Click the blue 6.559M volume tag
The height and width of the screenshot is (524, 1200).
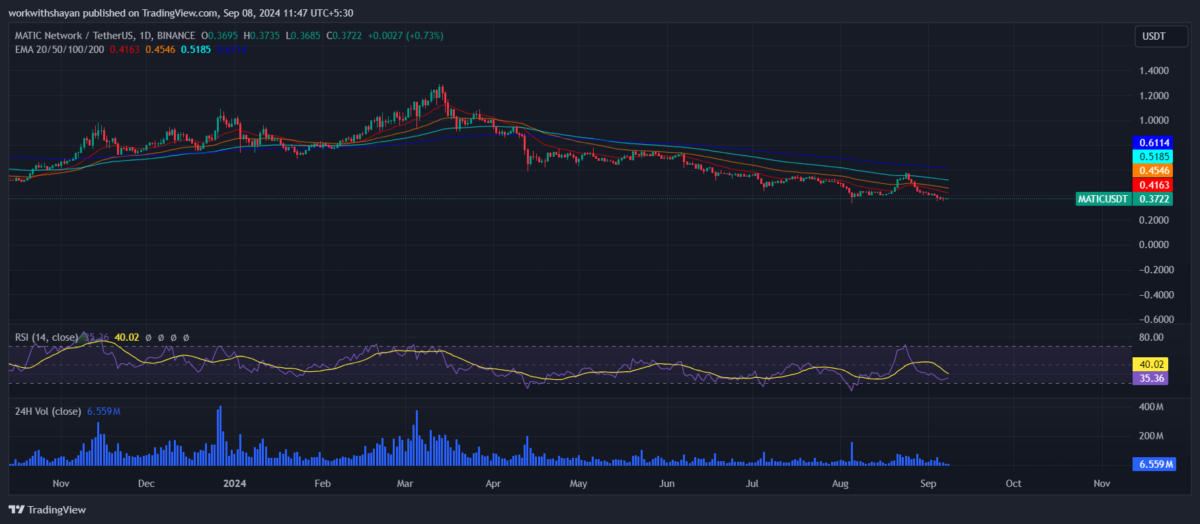pyautogui.click(x=1154, y=464)
